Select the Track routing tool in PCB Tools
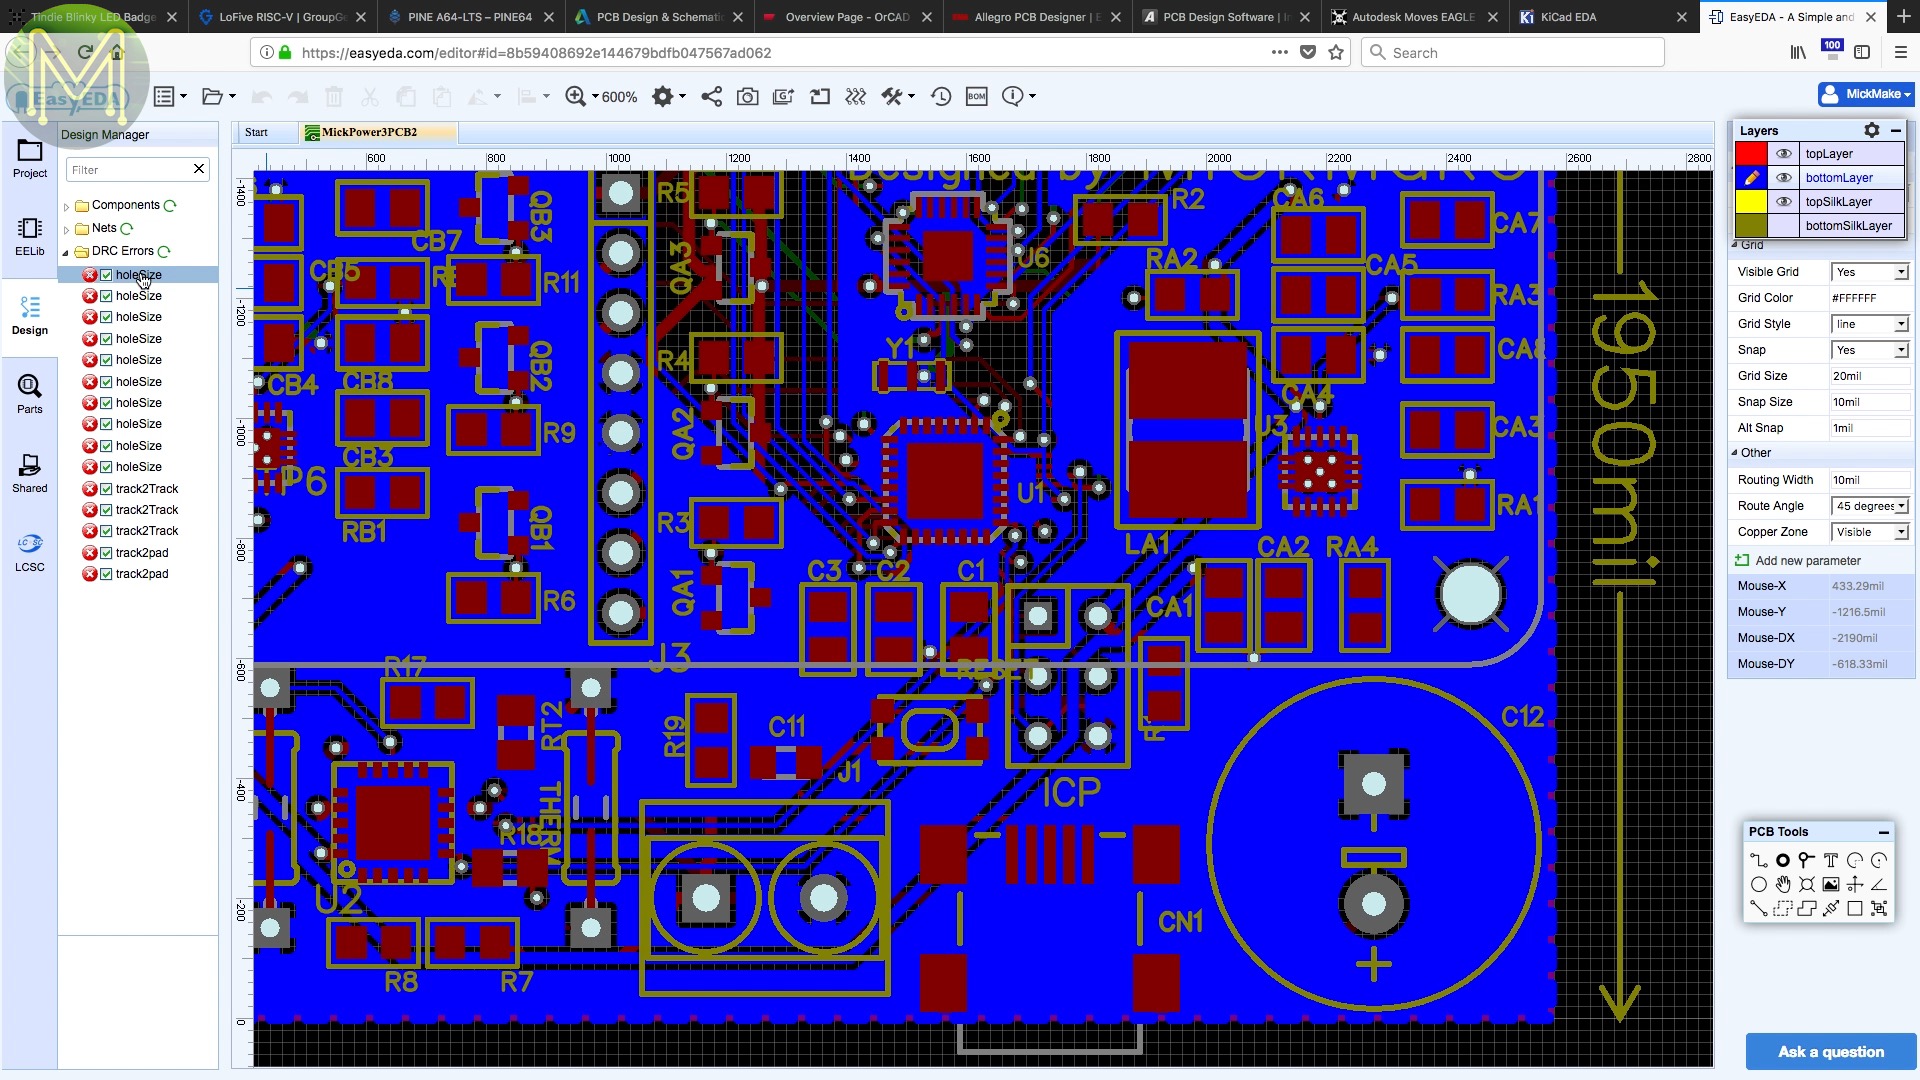 pos(1758,860)
